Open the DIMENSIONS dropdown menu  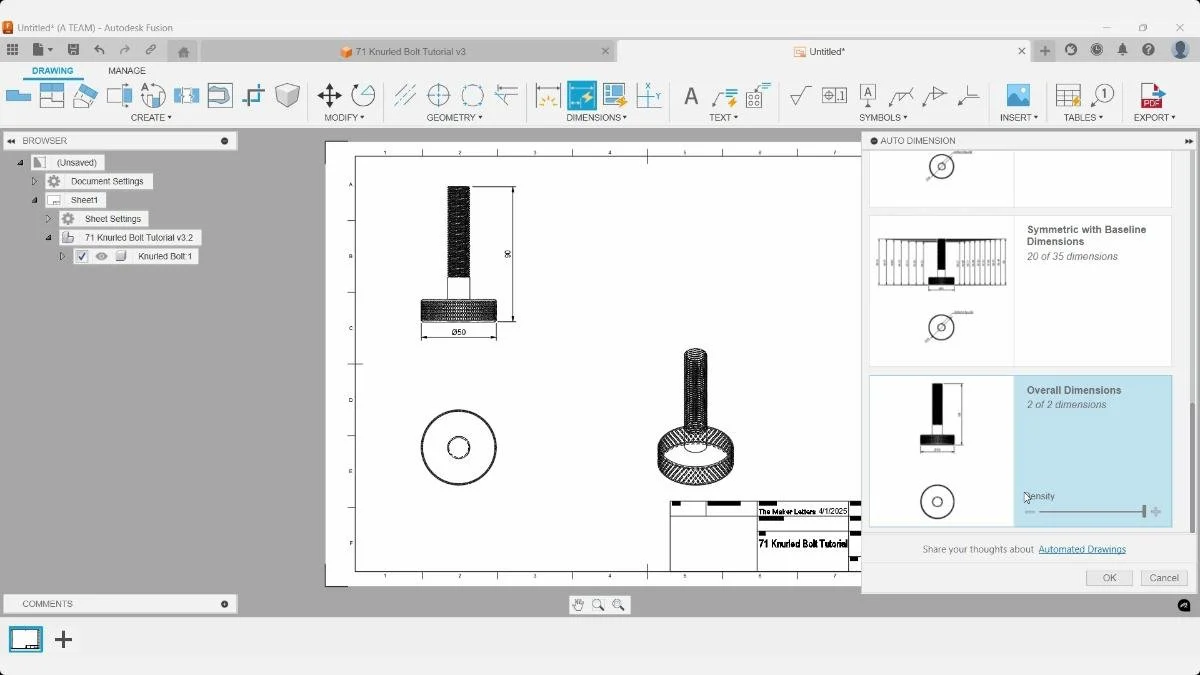pos(597,118)
